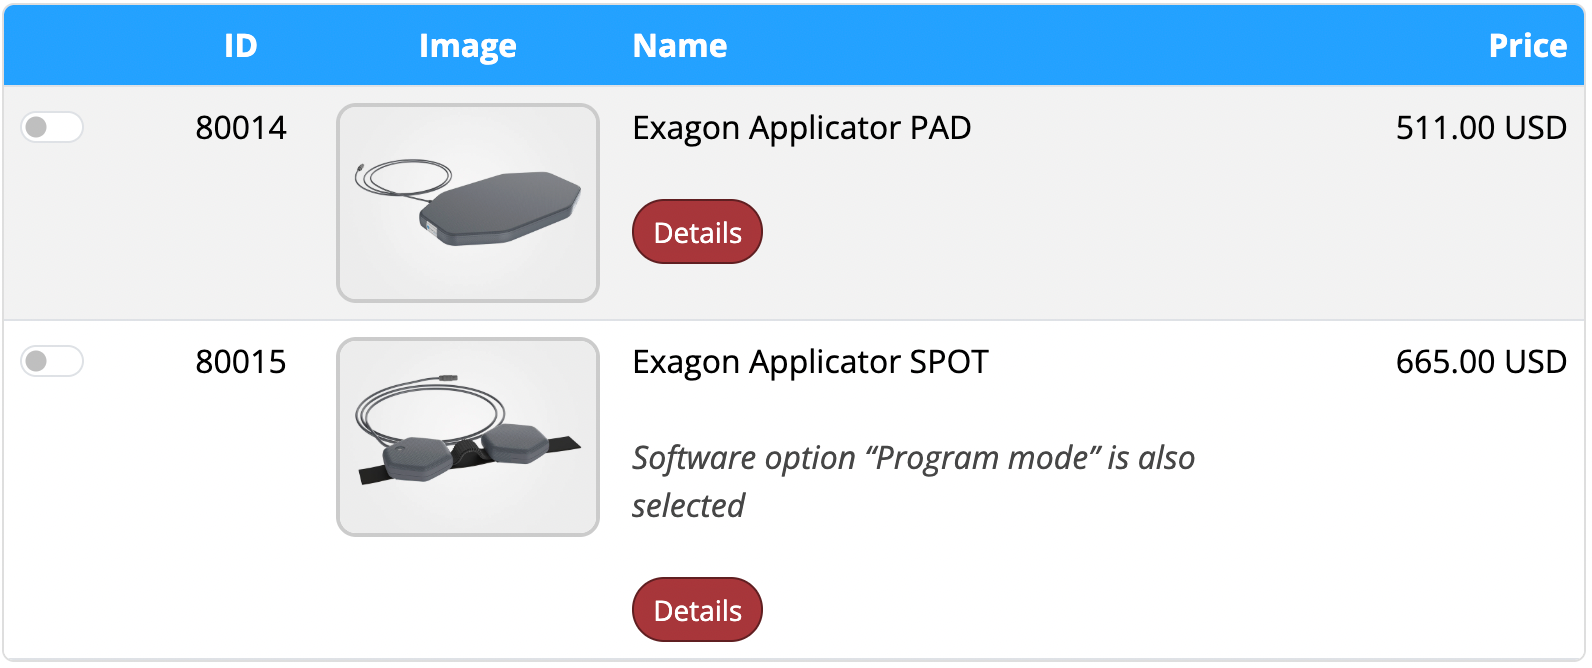
Task: Switch on the Exagon Applicator PAD selector
Action: [52, 127]
